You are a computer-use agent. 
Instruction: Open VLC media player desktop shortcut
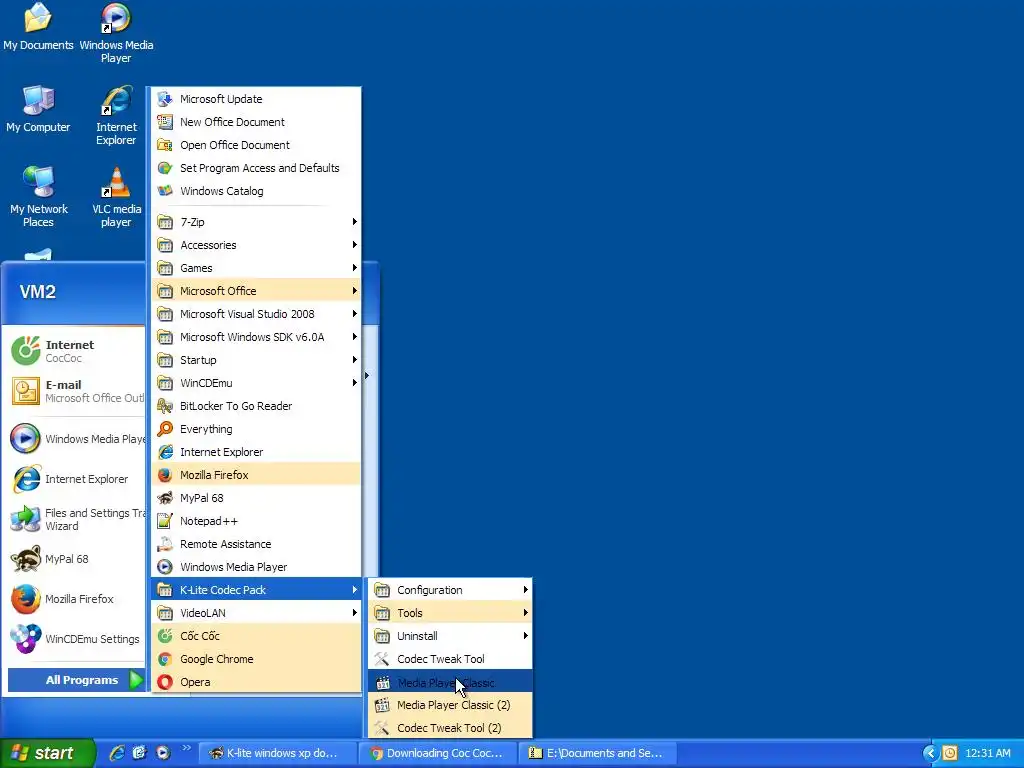click(116, 196)
